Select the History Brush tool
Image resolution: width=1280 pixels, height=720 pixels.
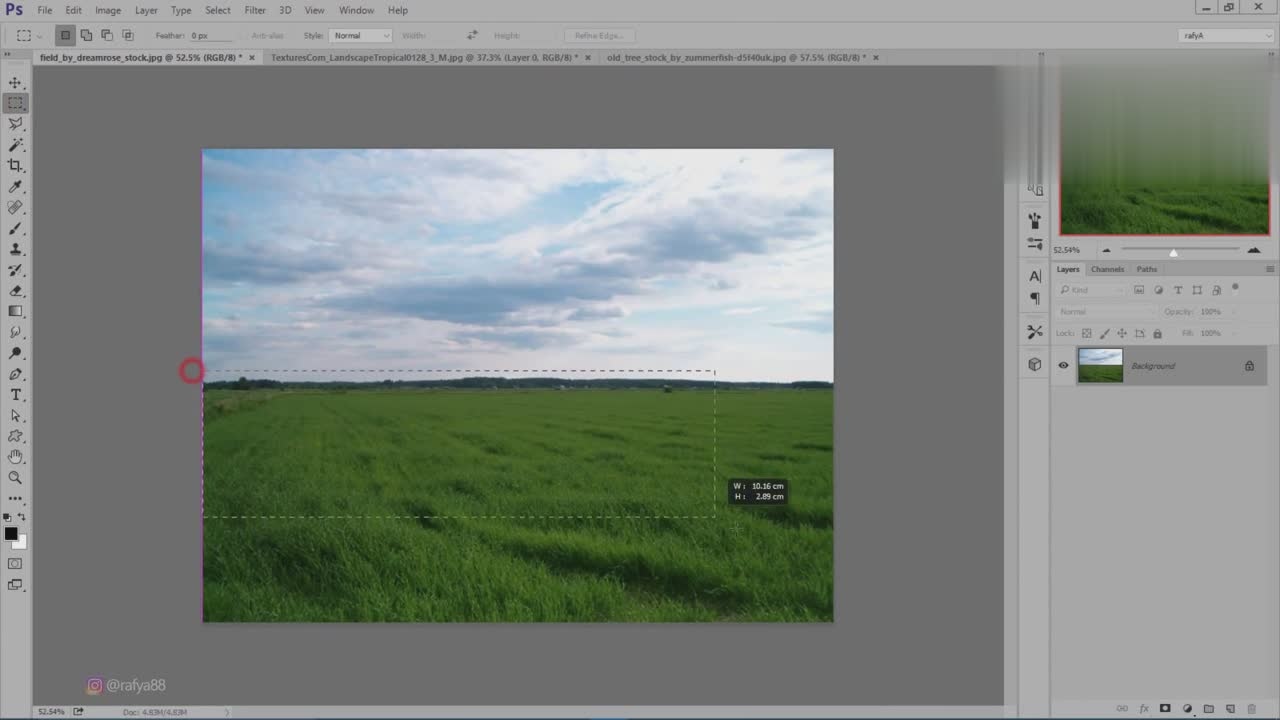16,270
